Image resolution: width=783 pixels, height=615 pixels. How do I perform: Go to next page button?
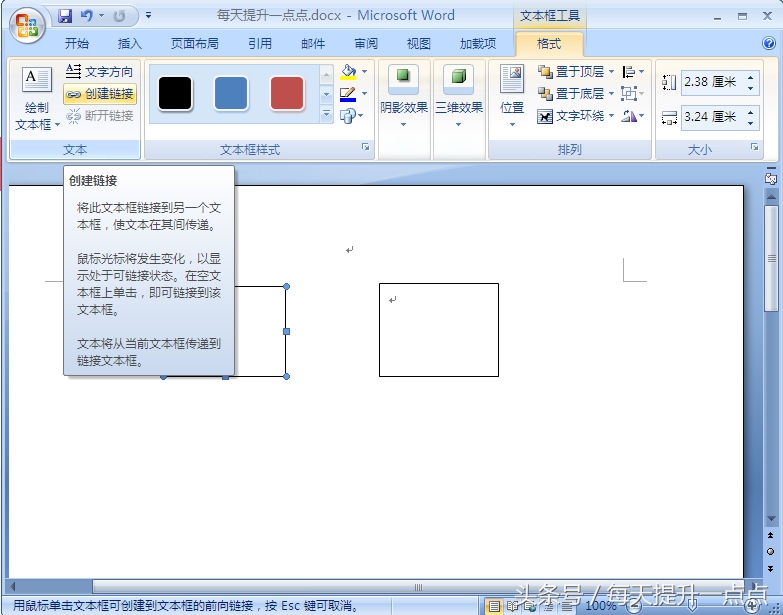[x=771, y=569]
